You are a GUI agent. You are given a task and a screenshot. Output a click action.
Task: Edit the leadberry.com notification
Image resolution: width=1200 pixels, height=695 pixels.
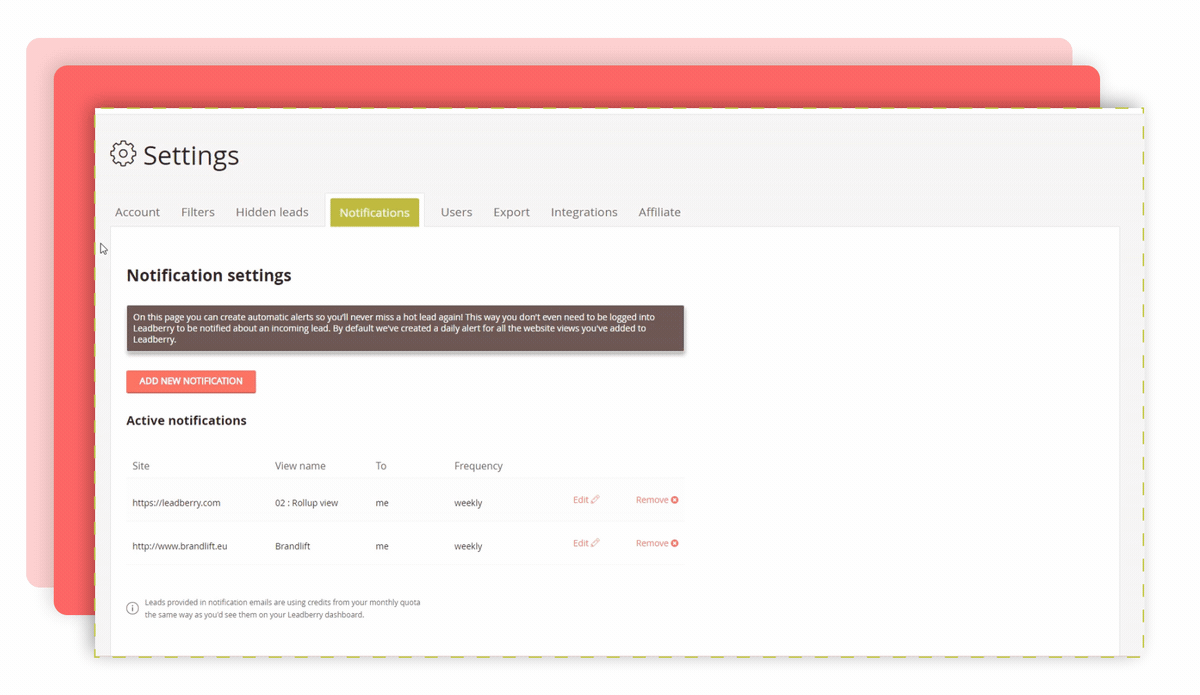coord(586,500)
